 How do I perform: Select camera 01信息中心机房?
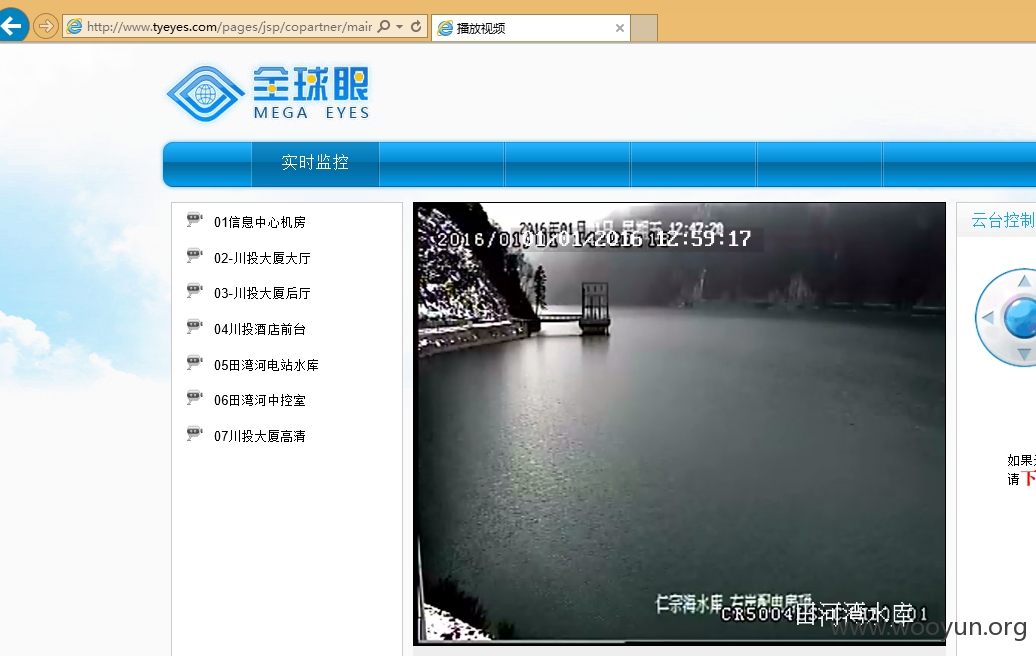coord(260,223)
